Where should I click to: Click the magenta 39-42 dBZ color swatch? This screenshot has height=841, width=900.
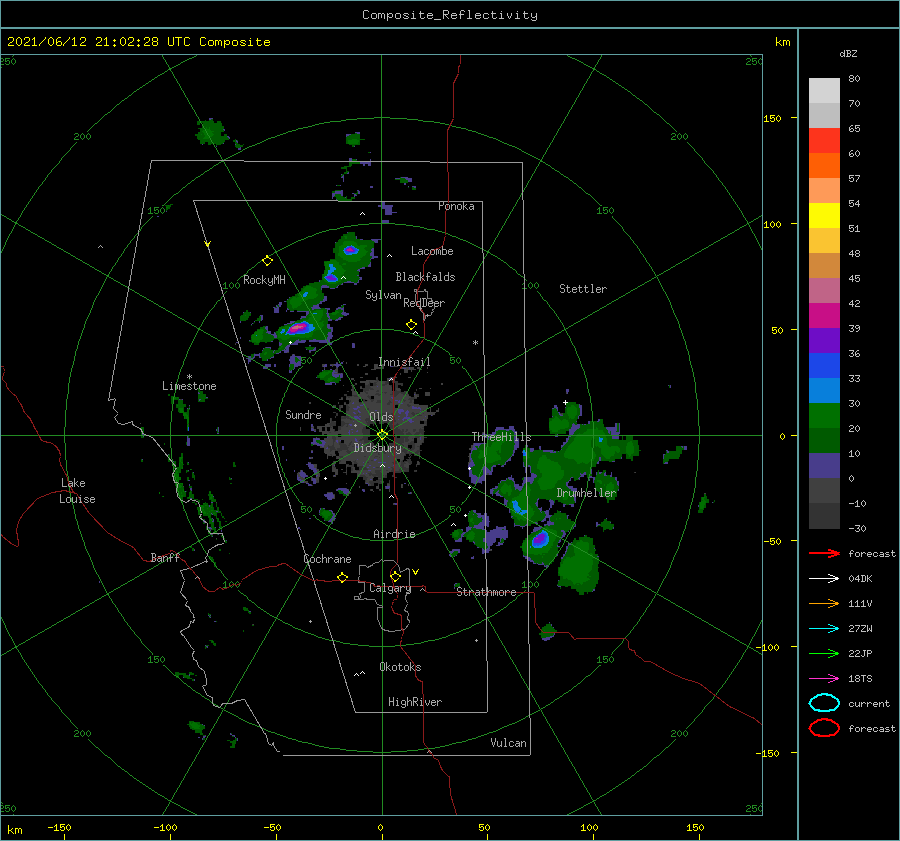[x=824, y=316]
